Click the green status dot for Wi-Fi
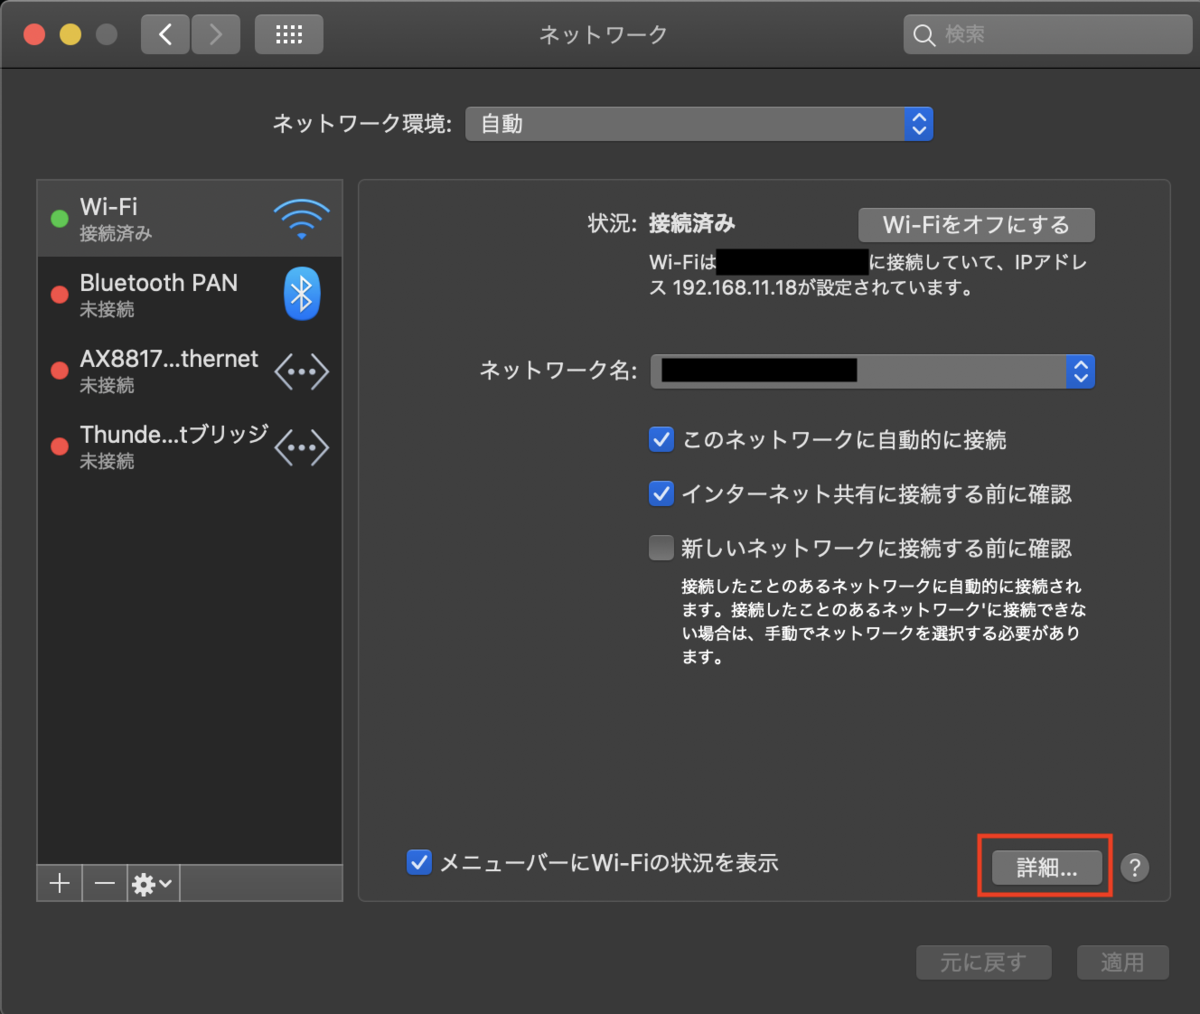 coord(59,218)
